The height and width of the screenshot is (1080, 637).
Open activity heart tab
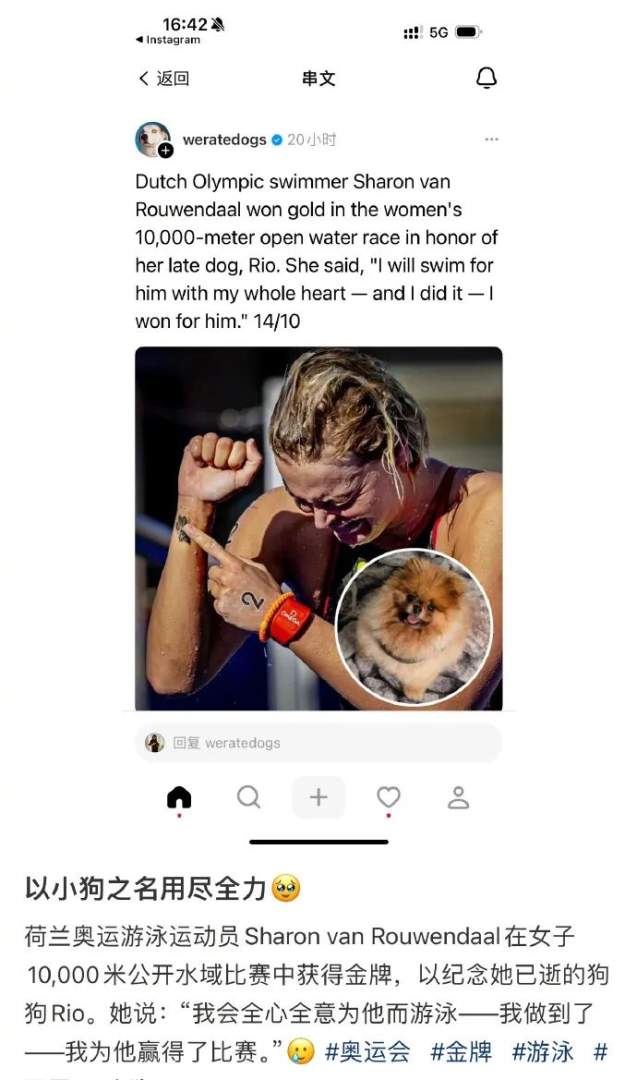(x=388, y=798)
